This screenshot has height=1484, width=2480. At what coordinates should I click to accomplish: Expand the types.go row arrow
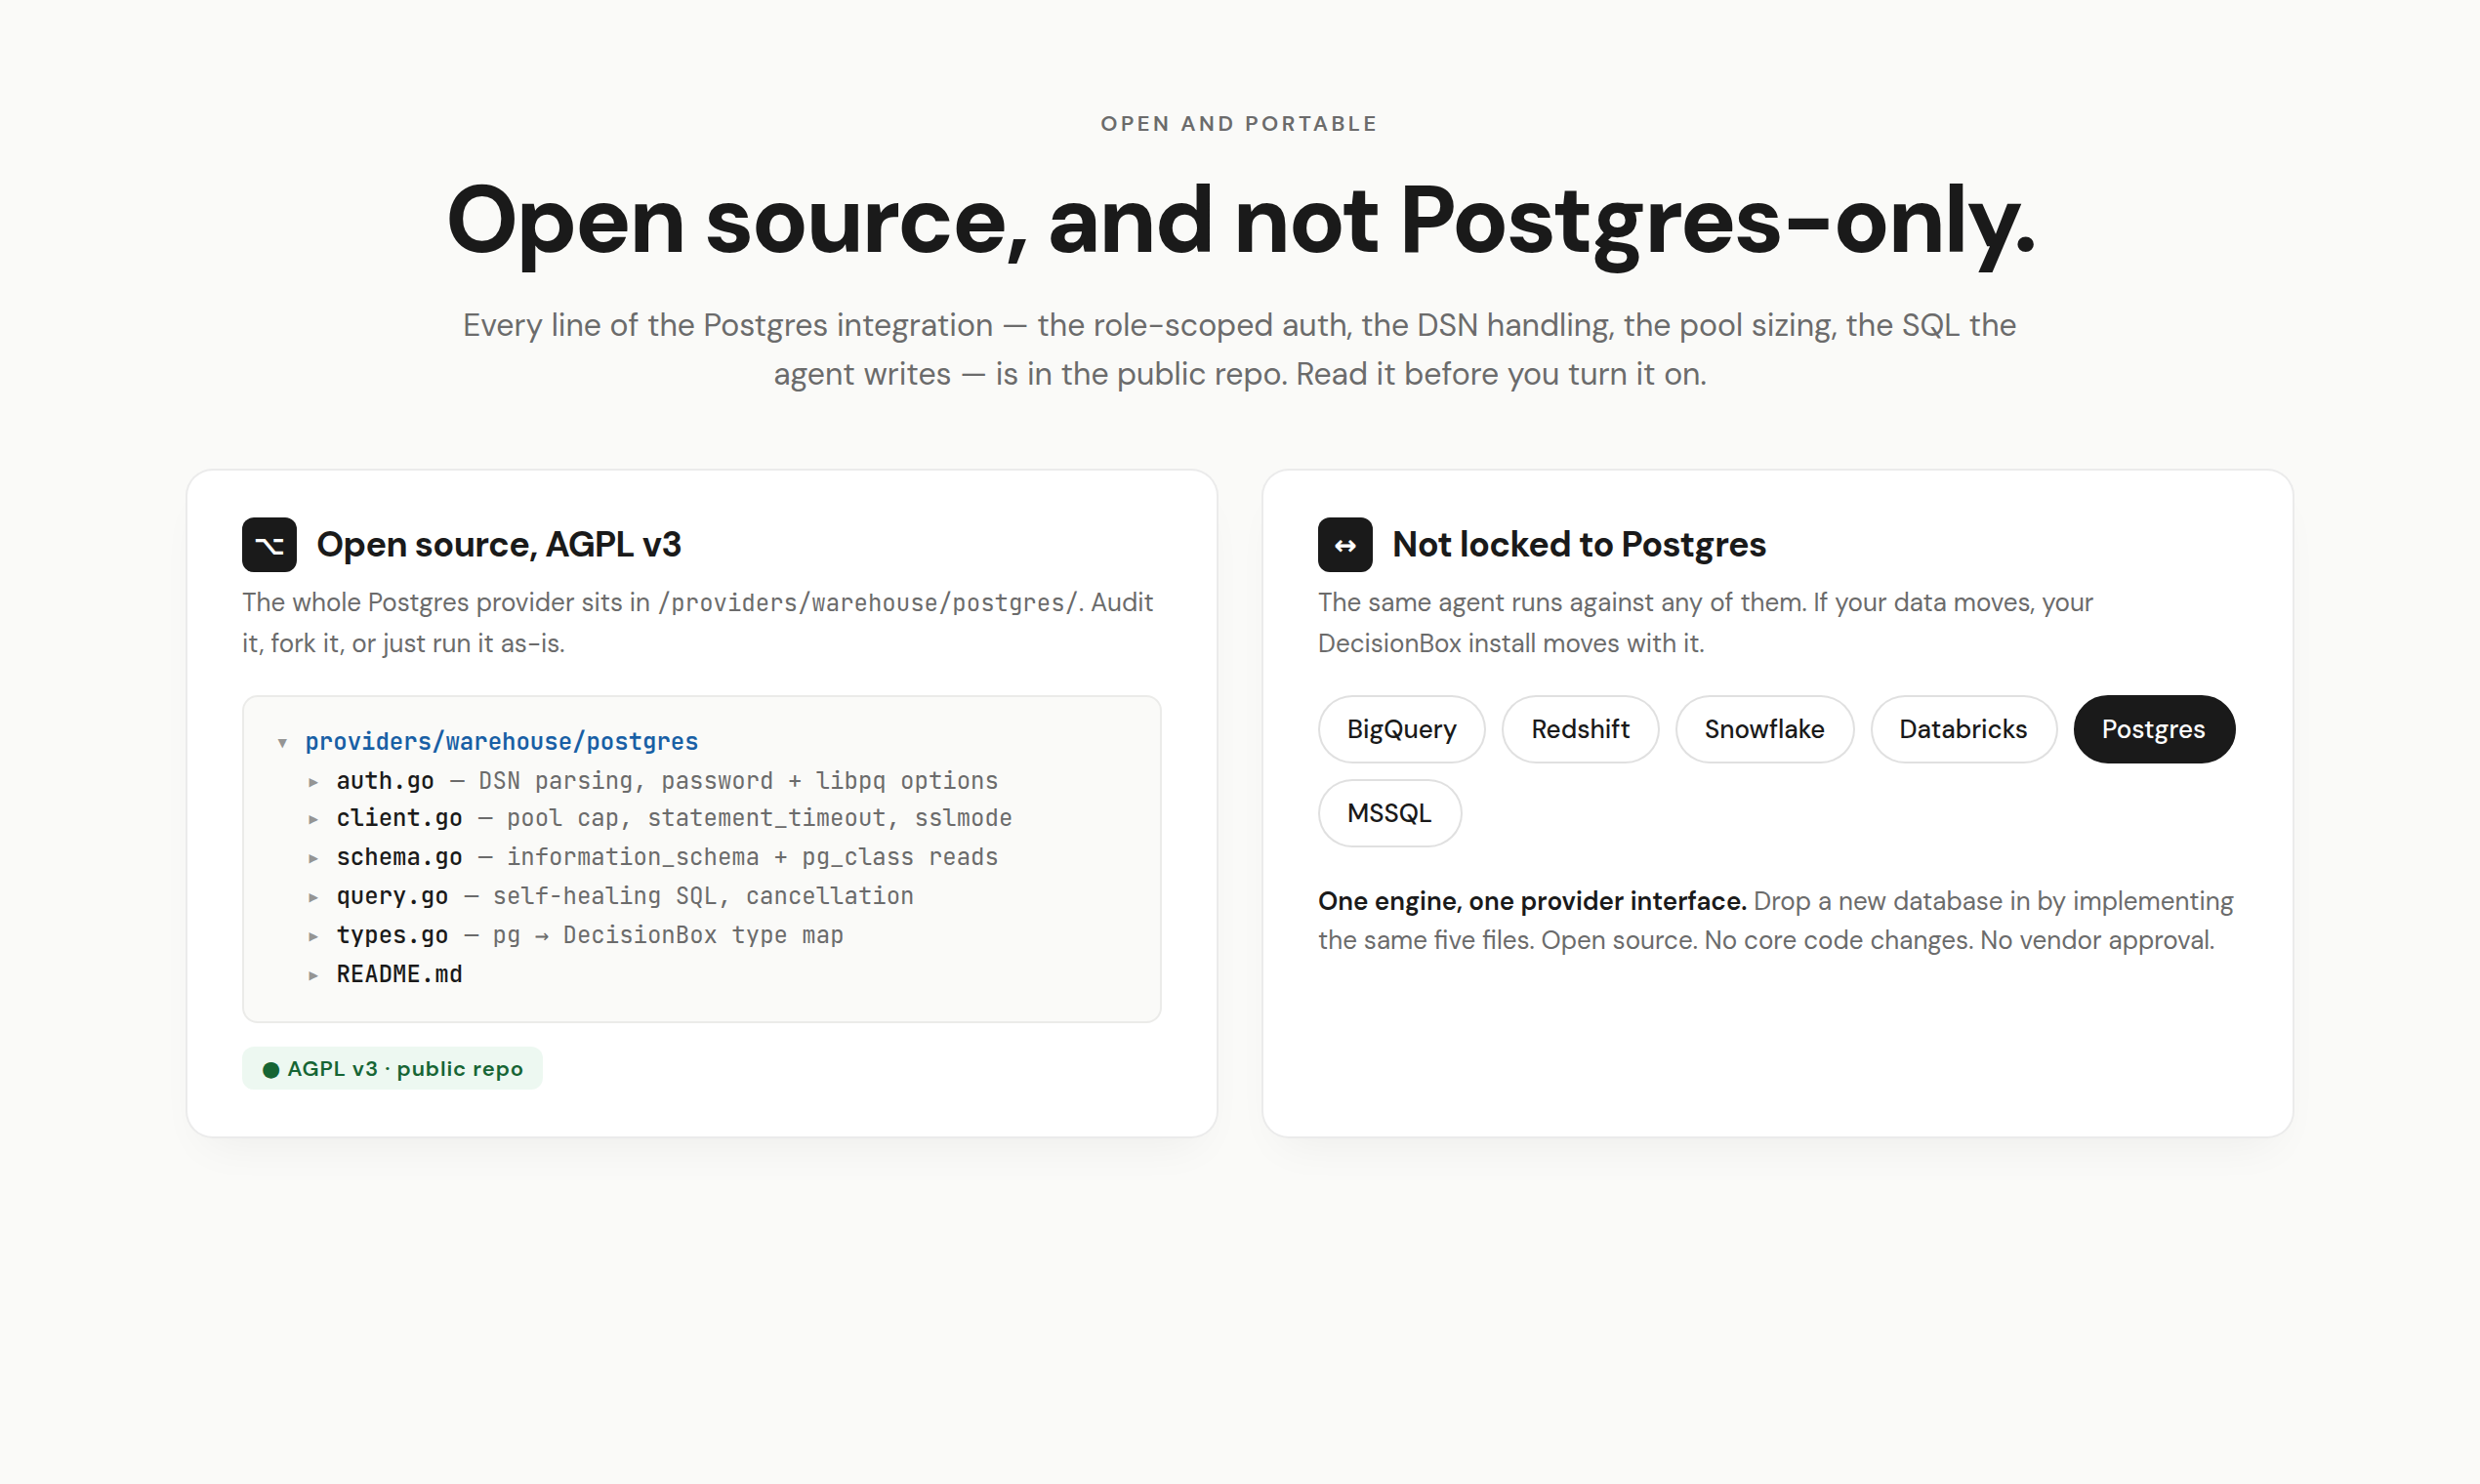[313, 936]
